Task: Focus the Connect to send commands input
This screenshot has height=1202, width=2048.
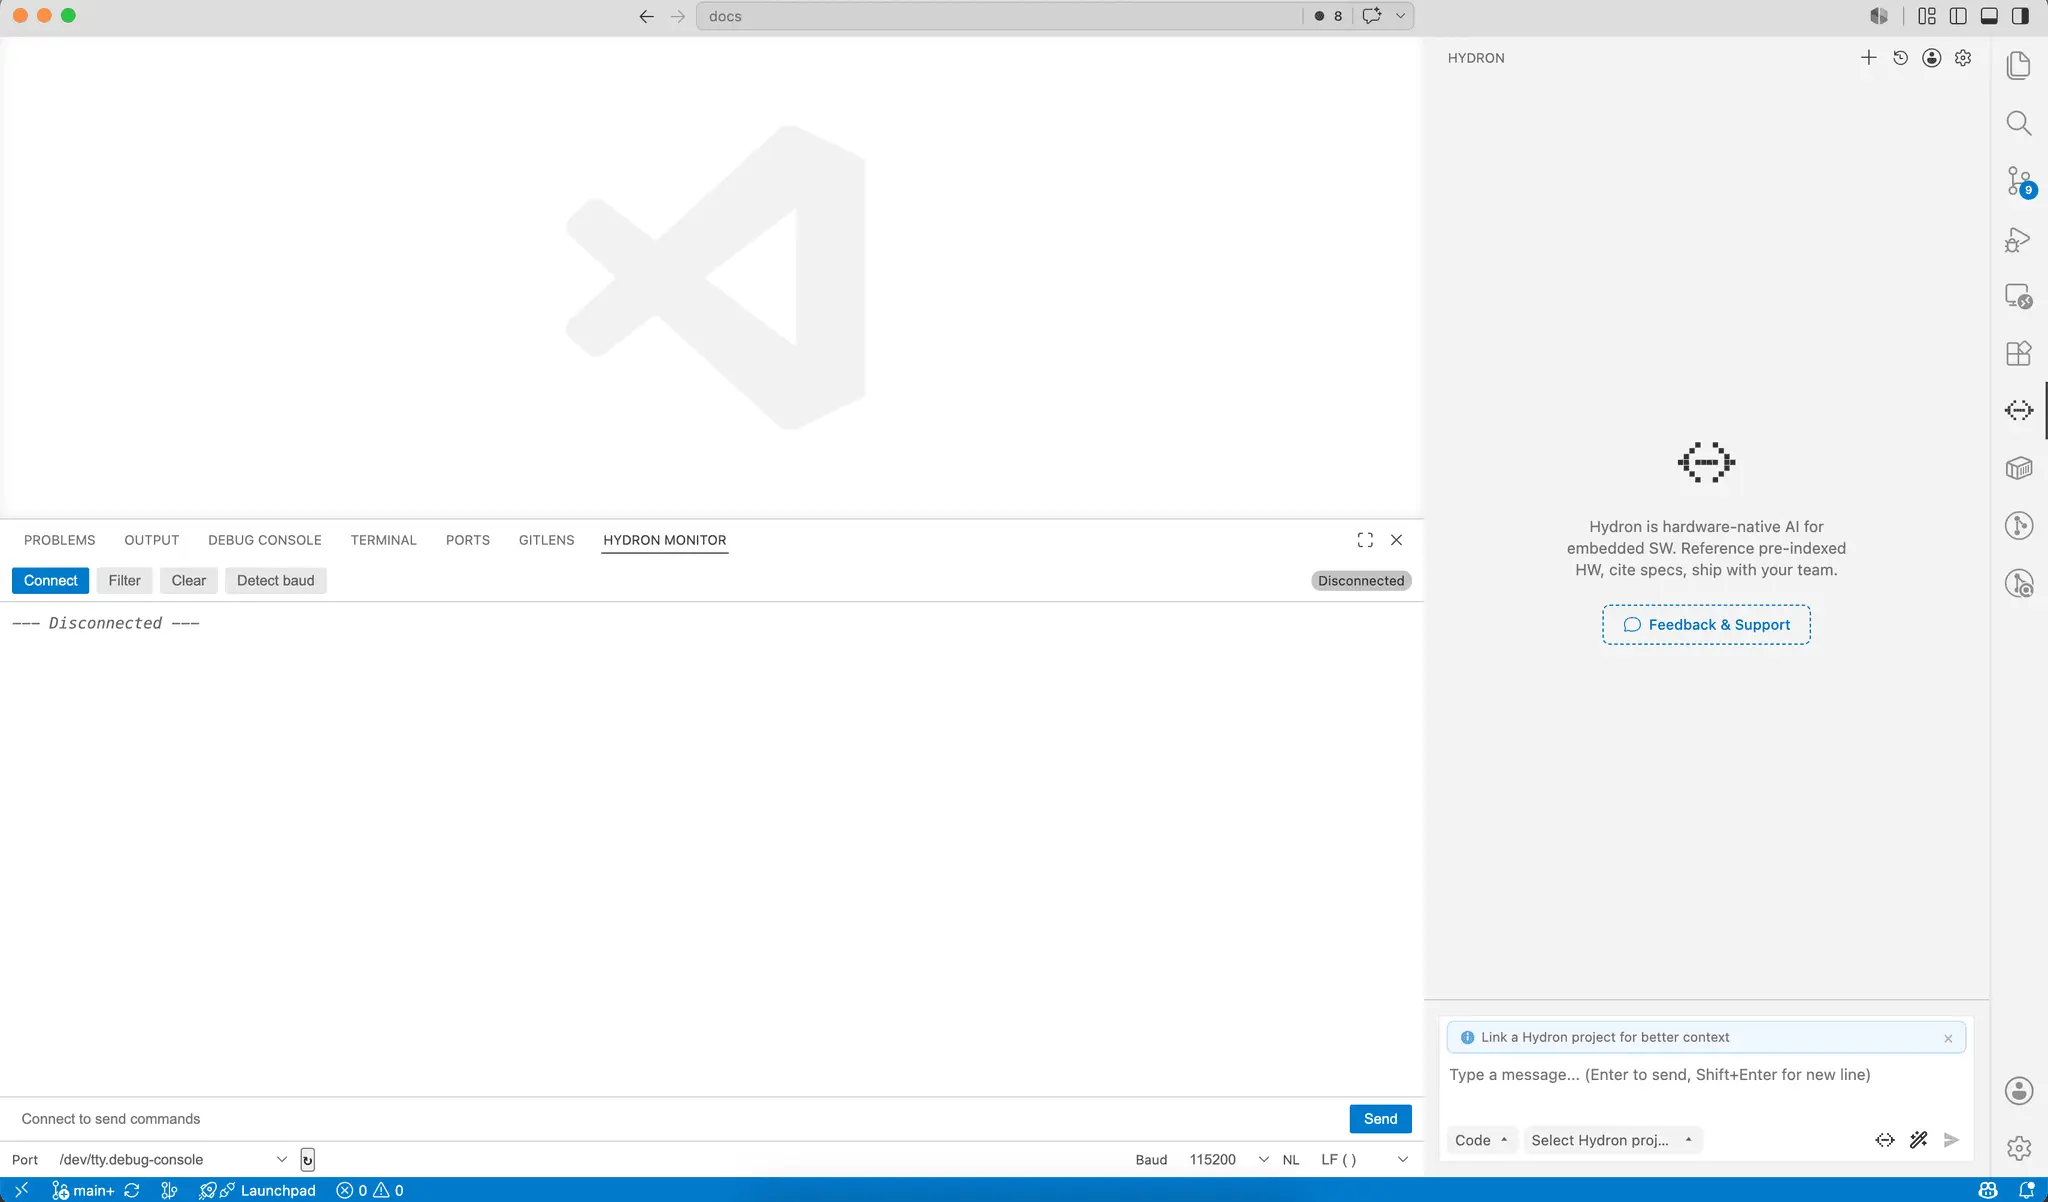Action: click(680, 1119)
